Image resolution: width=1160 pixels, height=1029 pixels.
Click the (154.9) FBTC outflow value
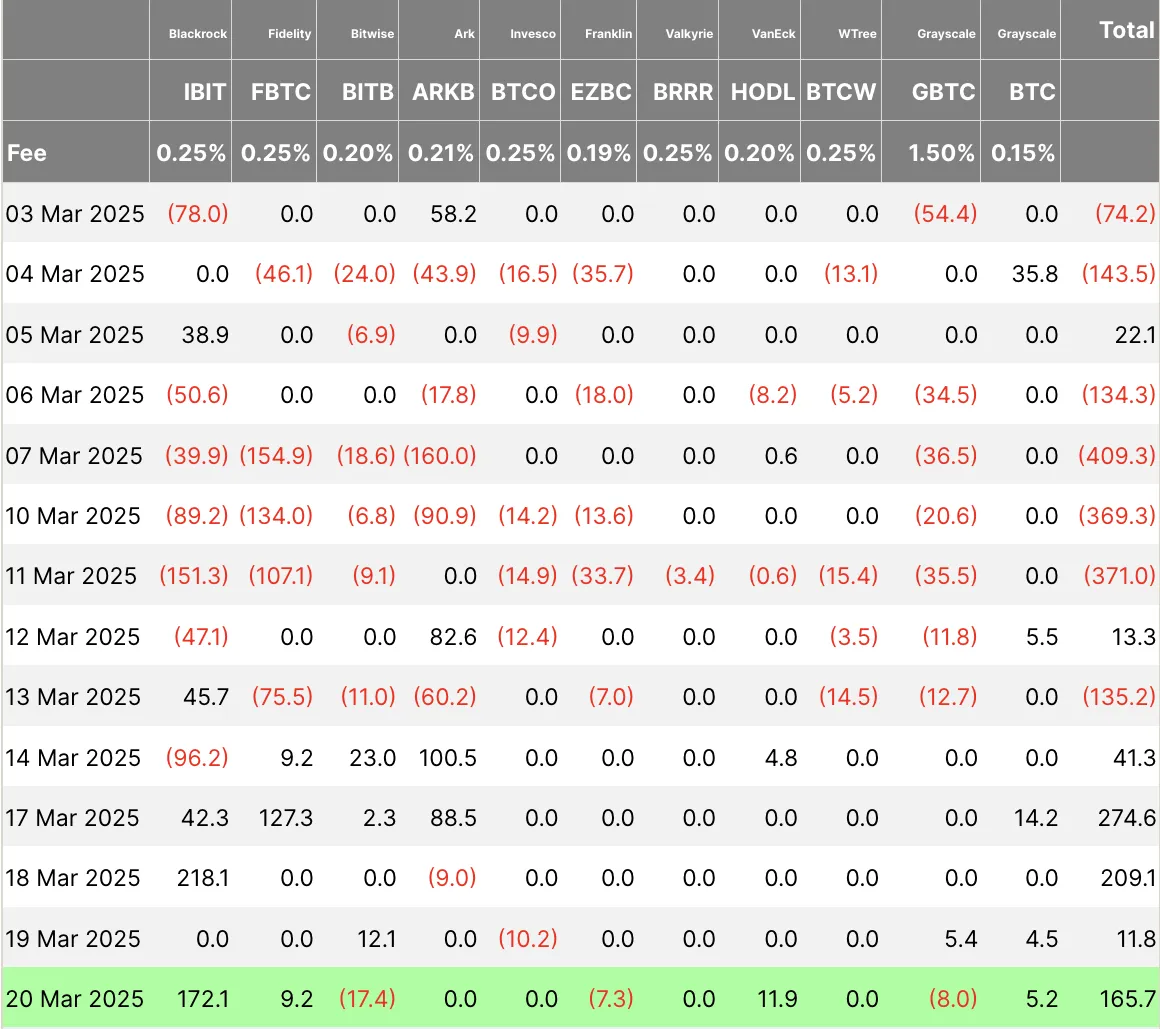click(x=275, y=456)
